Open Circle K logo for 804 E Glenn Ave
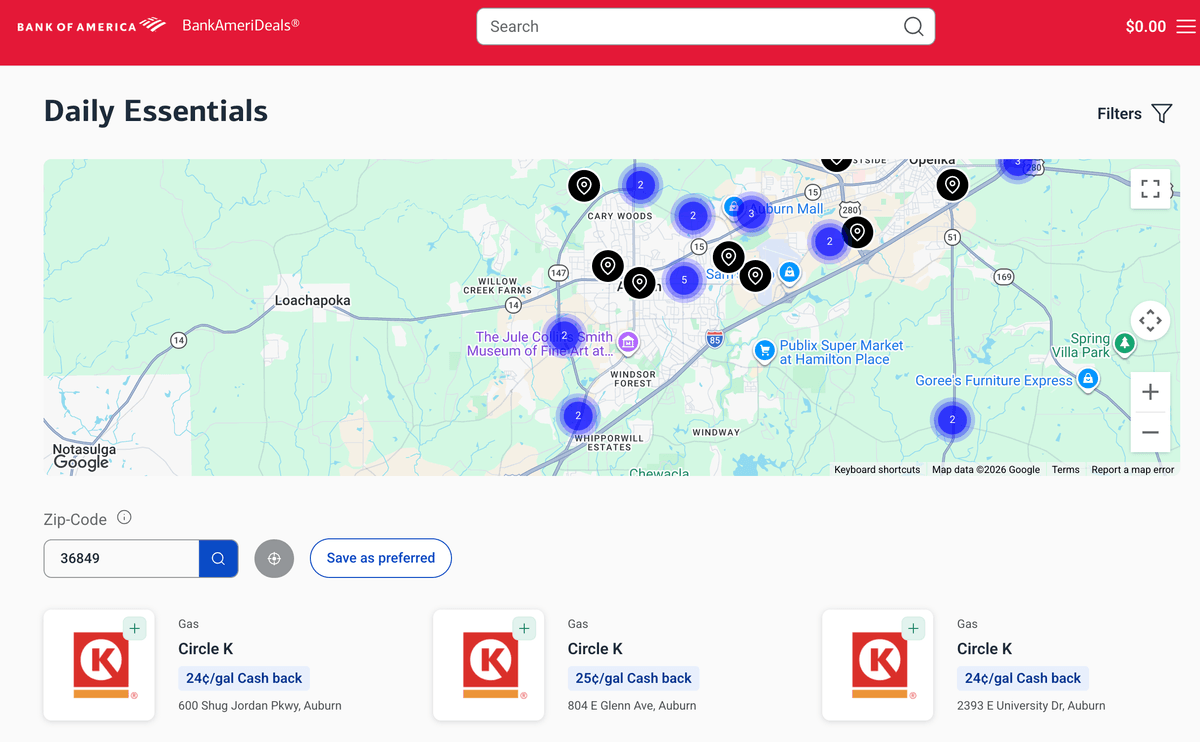The height and width of the screenshot is (742, 1200). (489, 665)
